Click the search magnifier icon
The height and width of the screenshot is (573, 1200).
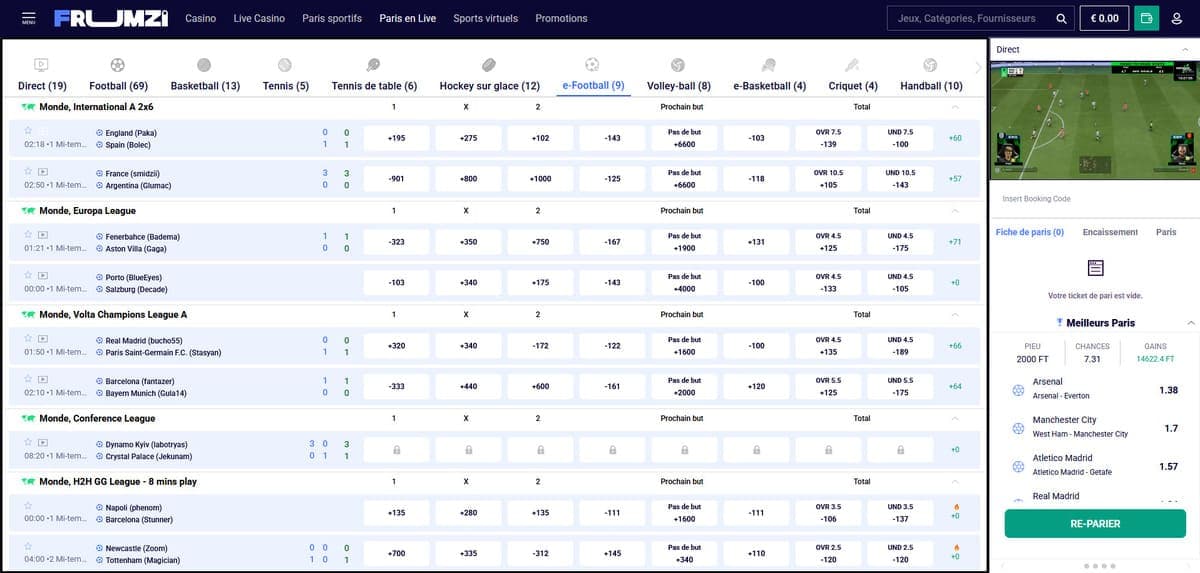tap(1061, 18)
